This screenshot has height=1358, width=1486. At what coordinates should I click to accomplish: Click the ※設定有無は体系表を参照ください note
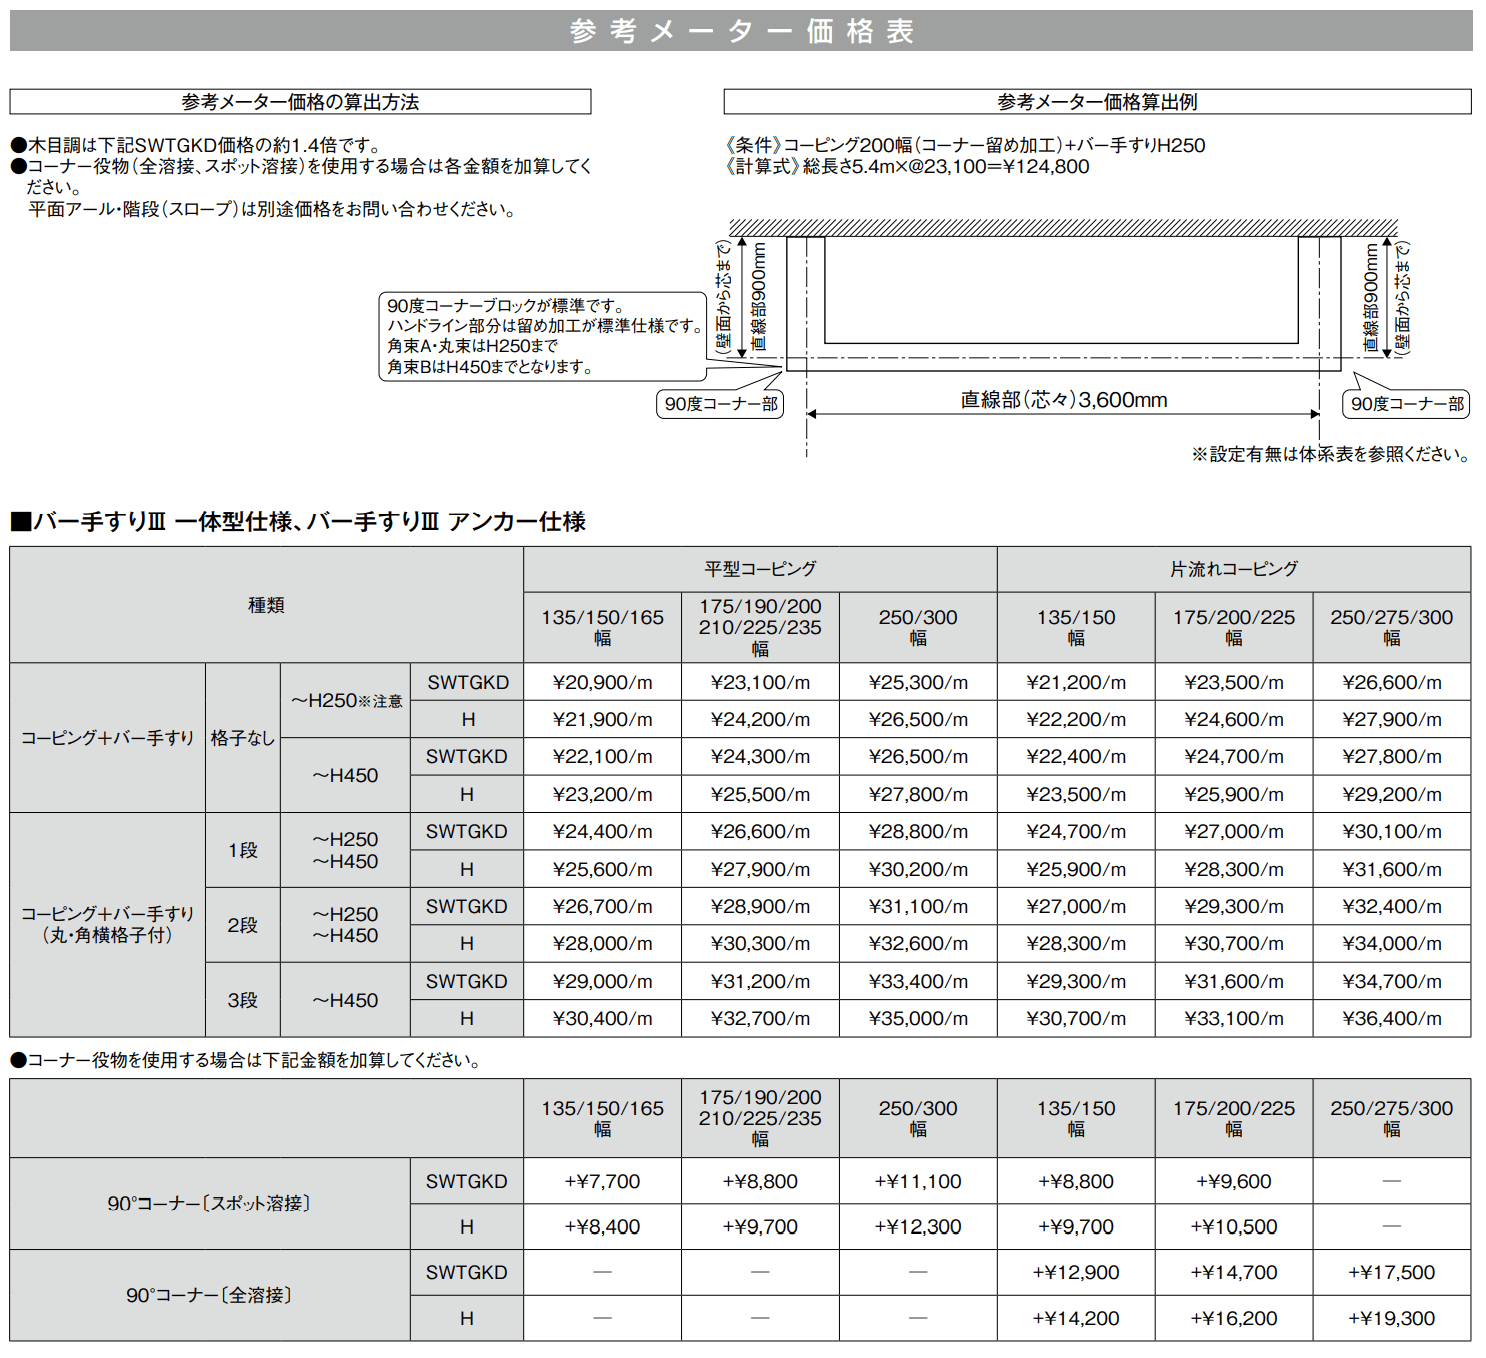1327,454
